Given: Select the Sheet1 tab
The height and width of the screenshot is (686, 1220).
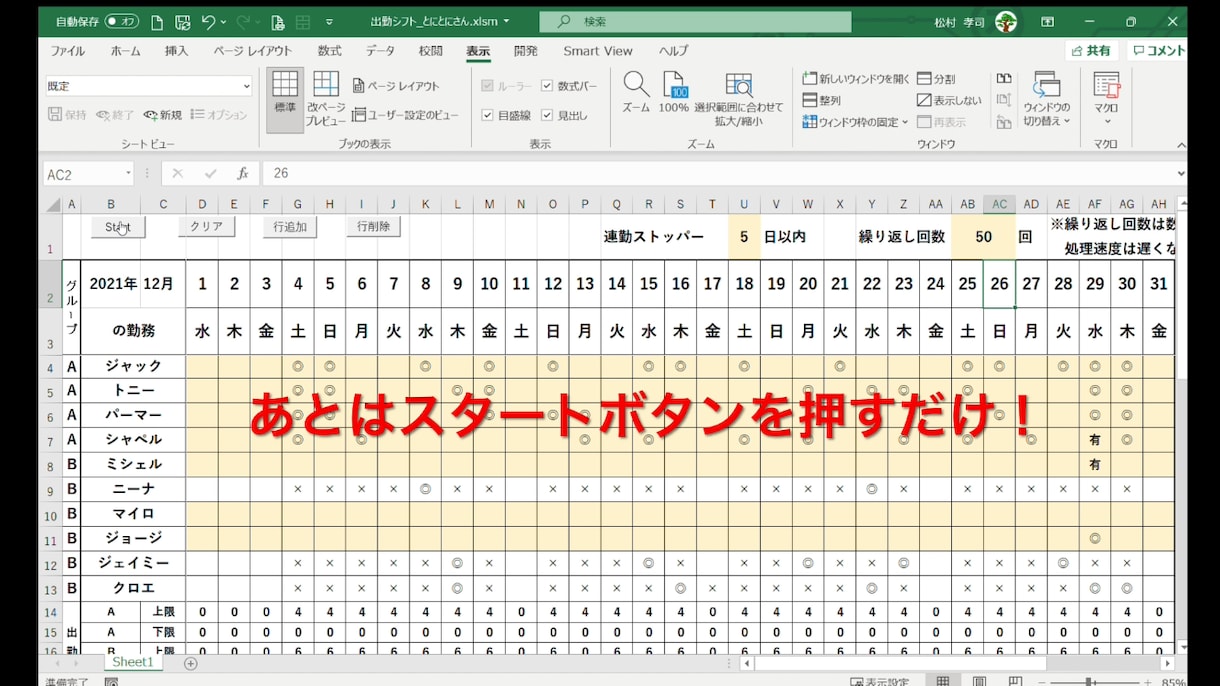Looking at the screenshot, I should (133, 662).
